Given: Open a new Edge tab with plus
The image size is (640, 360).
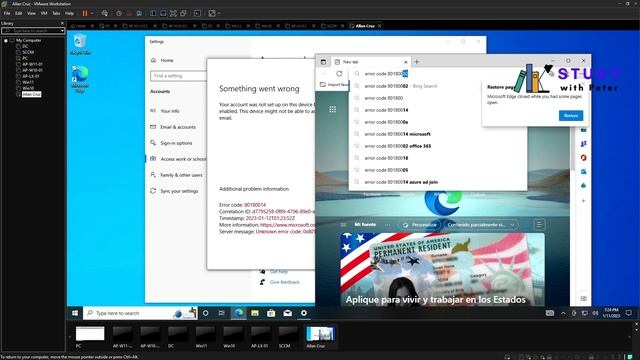Looking at the screenshot, I should (417, 62).
